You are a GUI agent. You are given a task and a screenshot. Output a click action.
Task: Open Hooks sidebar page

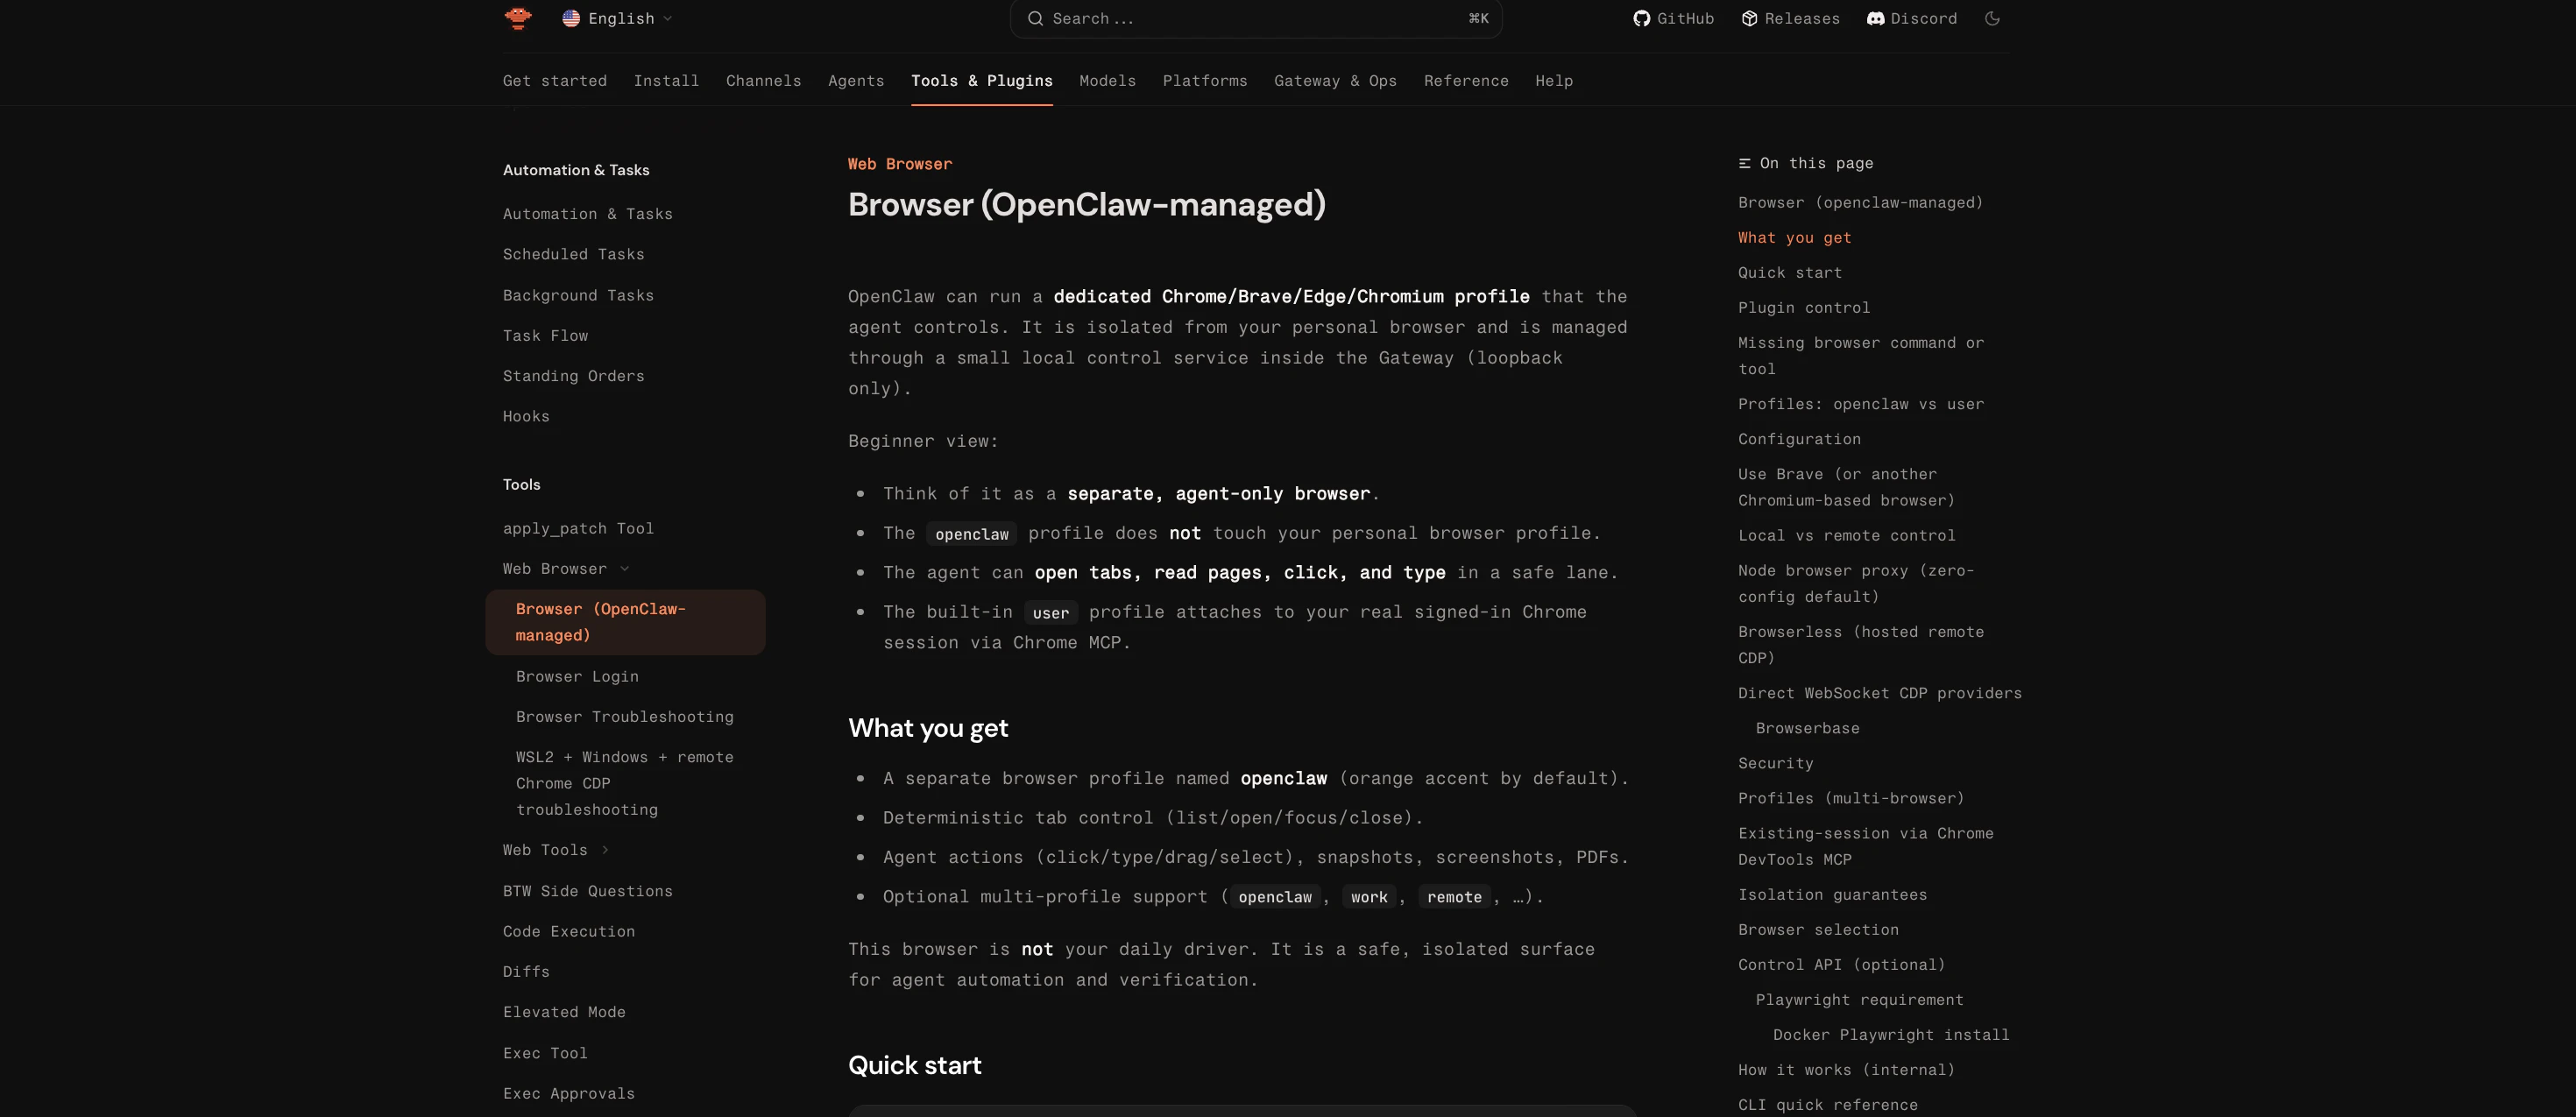[x=526, y=416]
